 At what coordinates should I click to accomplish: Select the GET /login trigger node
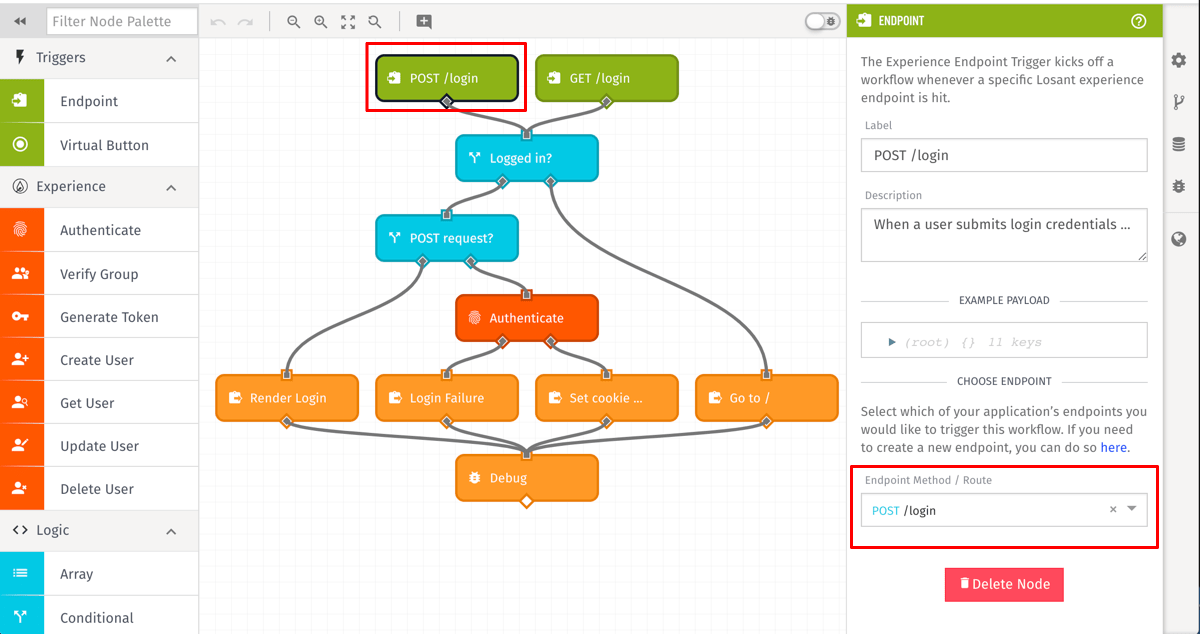[607, 78]
